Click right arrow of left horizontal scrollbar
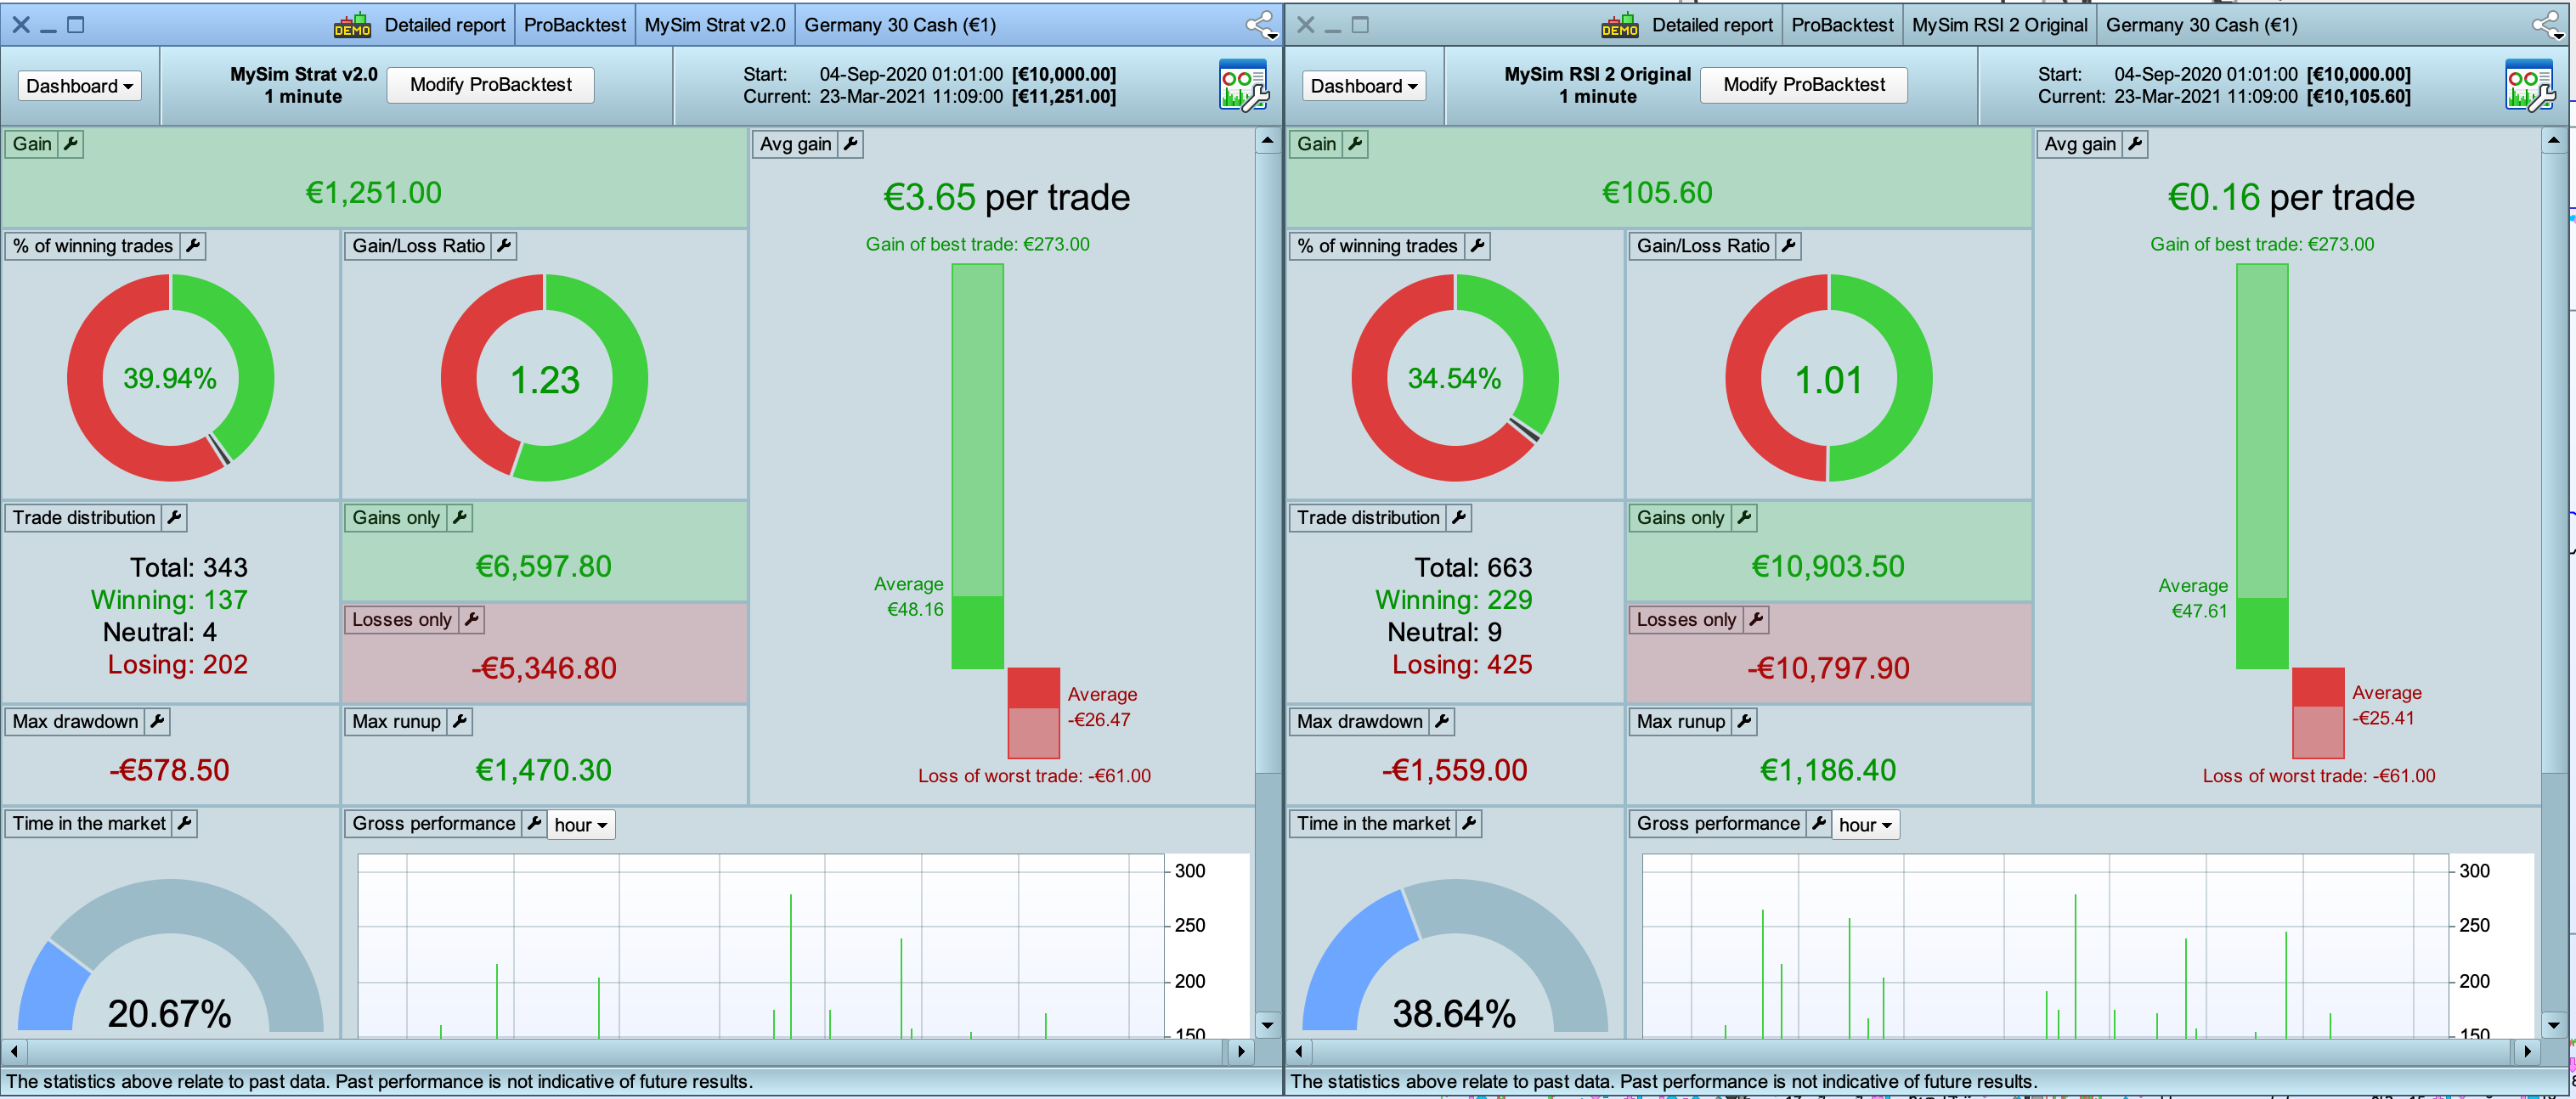The height and width of the screenshot is (1099, 2576). 1240,1051
